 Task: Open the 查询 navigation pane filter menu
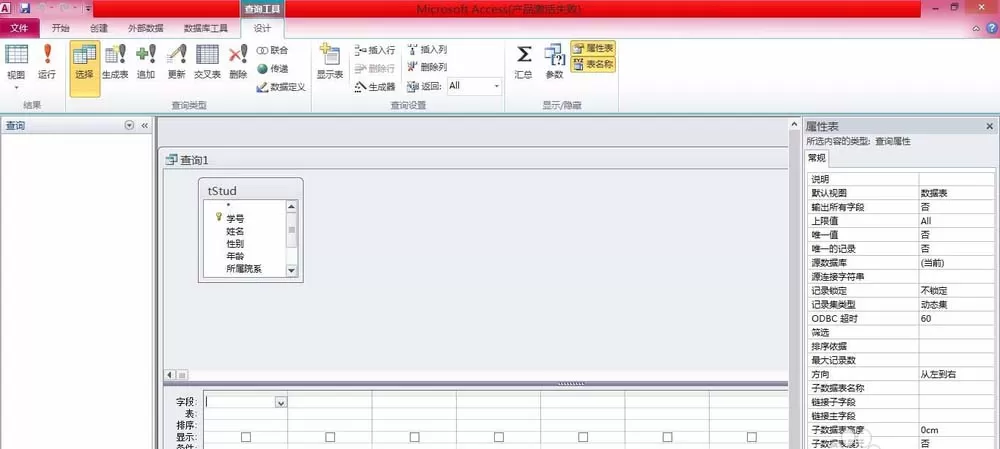(x=129, y=126)
